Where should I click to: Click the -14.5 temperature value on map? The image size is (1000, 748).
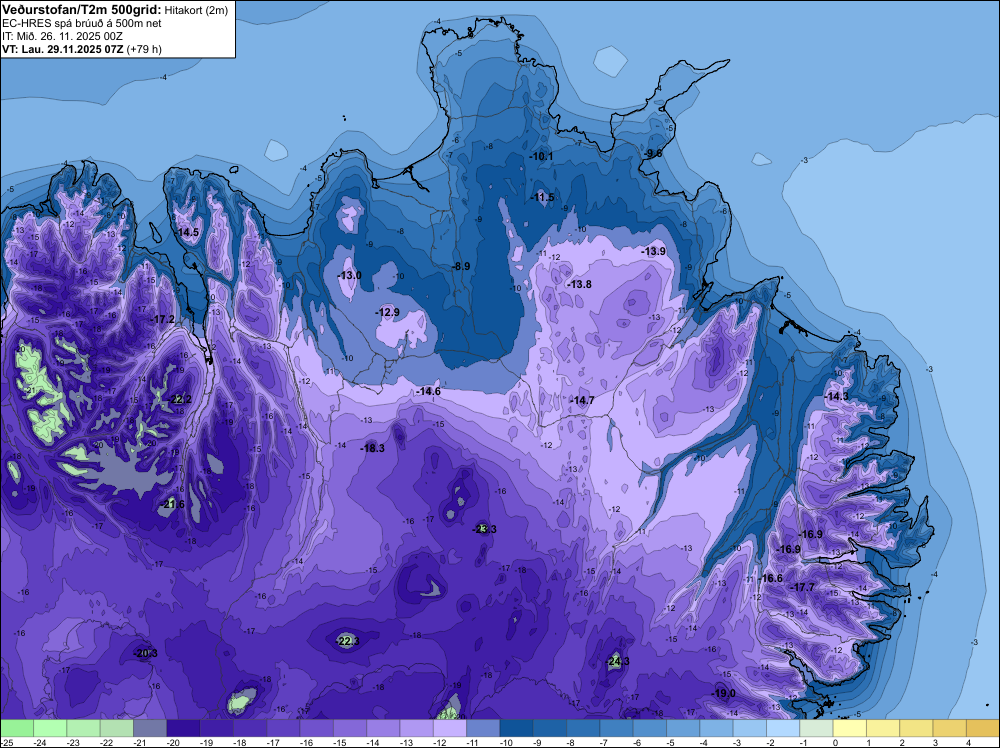(188, 232)
